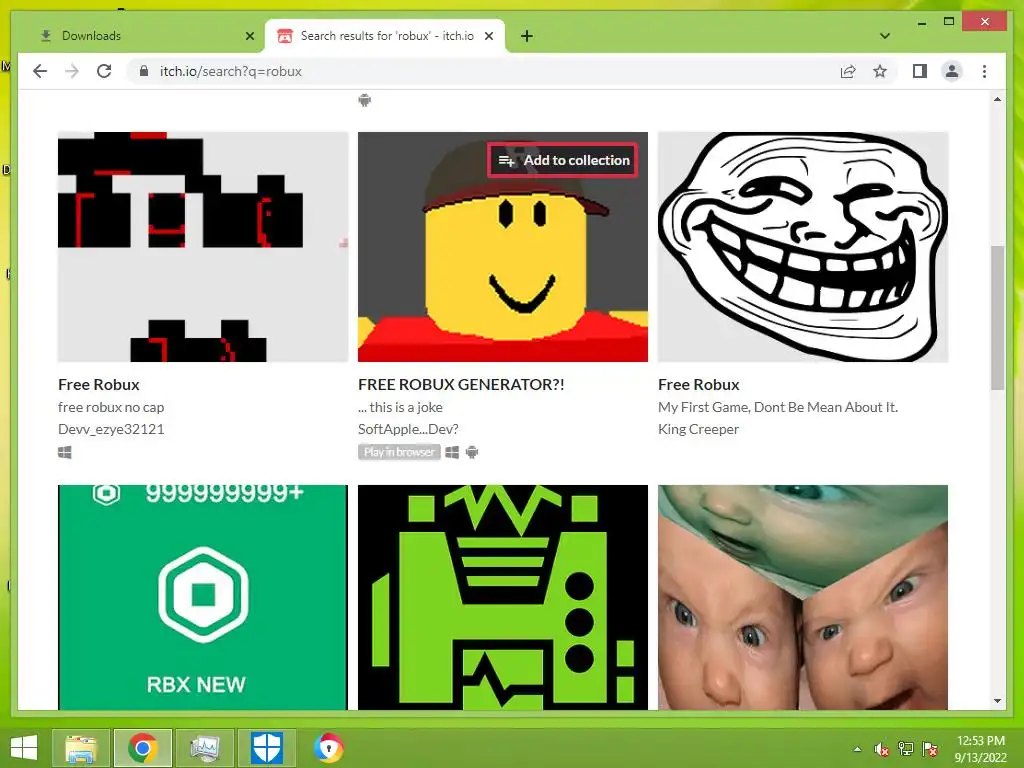Select the 'Search results for robux' tab

click(385, 36)
